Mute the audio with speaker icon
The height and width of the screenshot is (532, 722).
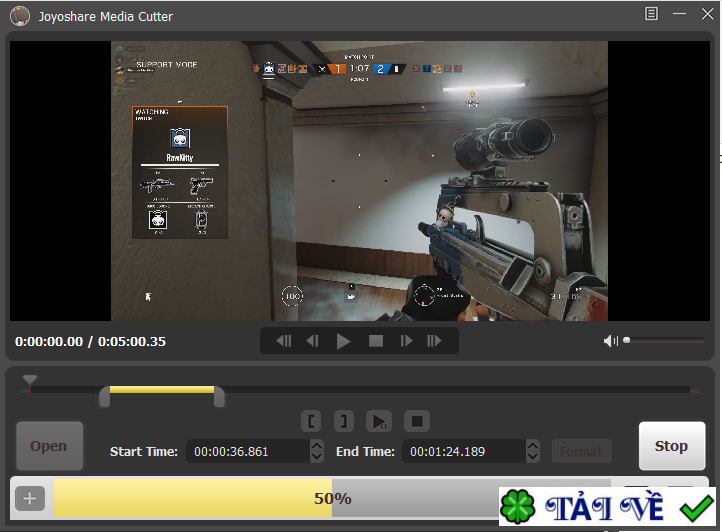pyautogui.click(x=611, y=341)
